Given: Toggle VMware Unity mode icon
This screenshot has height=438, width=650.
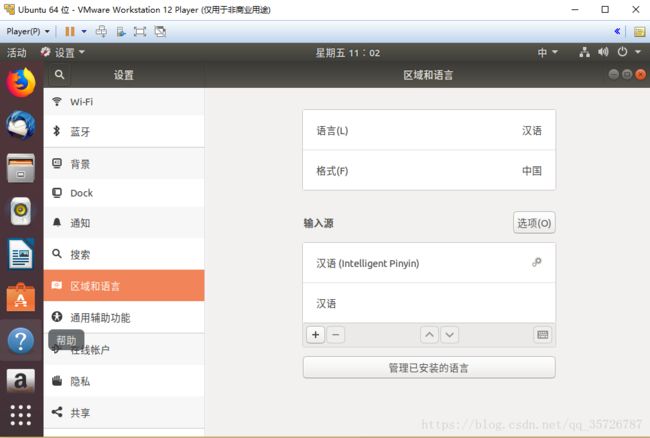Looking at the screenshot, I should coord(160,31).
